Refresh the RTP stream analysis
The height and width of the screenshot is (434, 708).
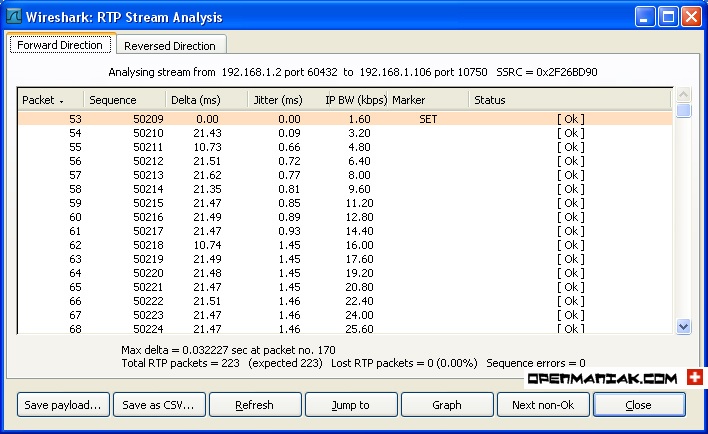pyautogui.click(x=255, y=405)
